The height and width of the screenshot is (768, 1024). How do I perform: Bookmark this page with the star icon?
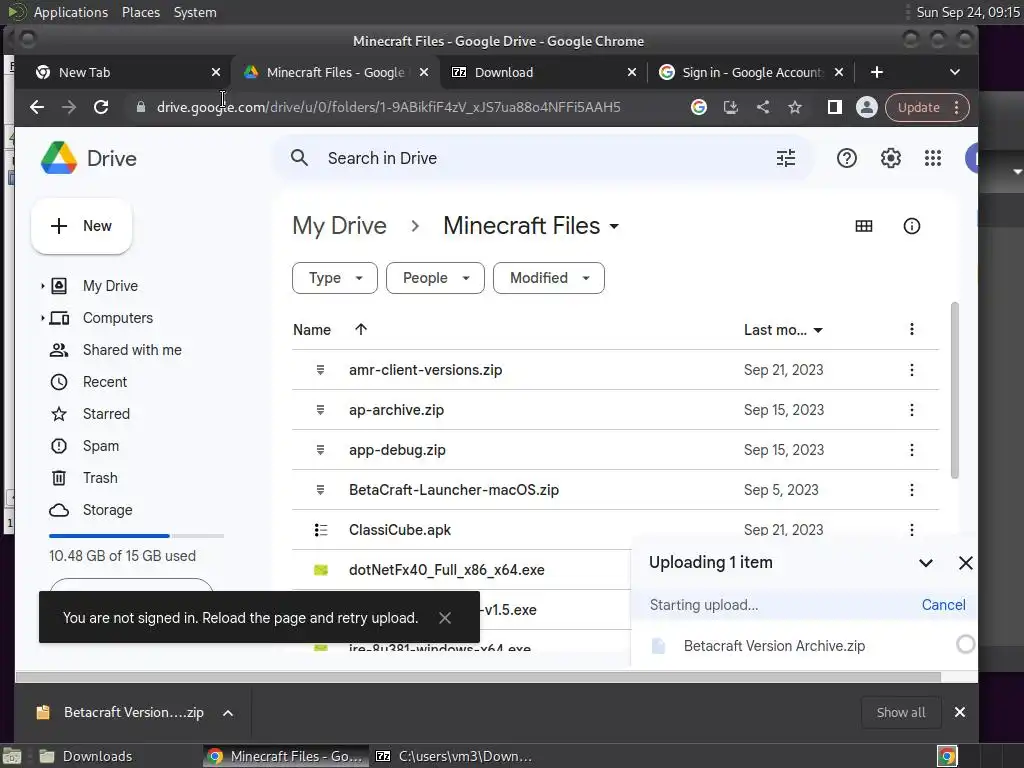pos(794,107)
